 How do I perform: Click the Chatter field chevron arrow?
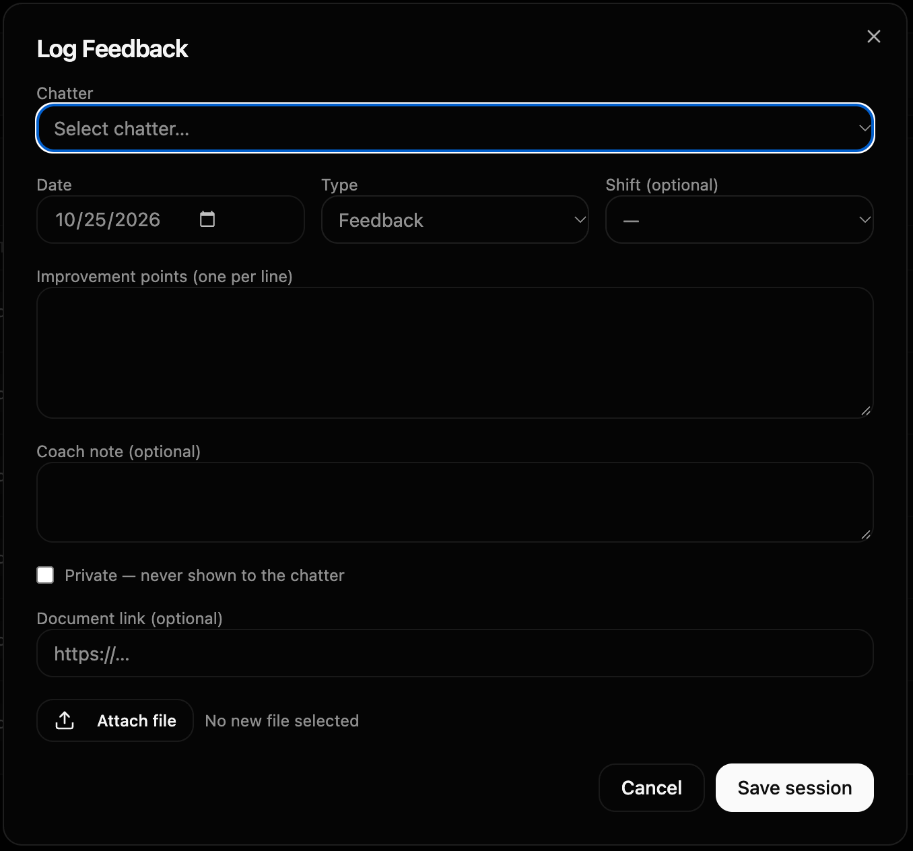865,128
